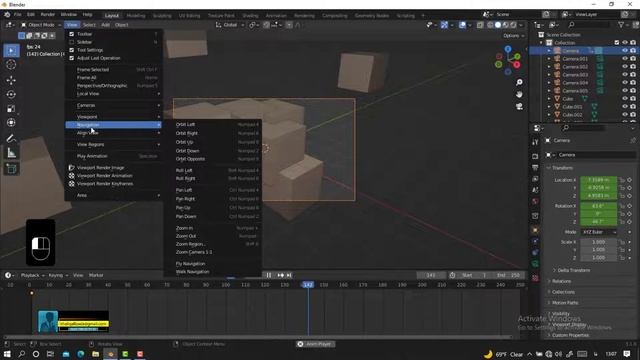Click the Viewport Render Animation icon

71,176
